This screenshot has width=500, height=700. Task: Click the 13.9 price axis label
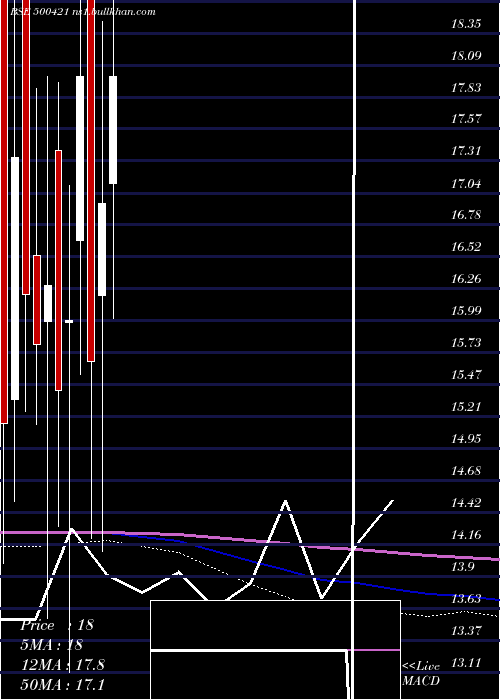coord(462,567)
